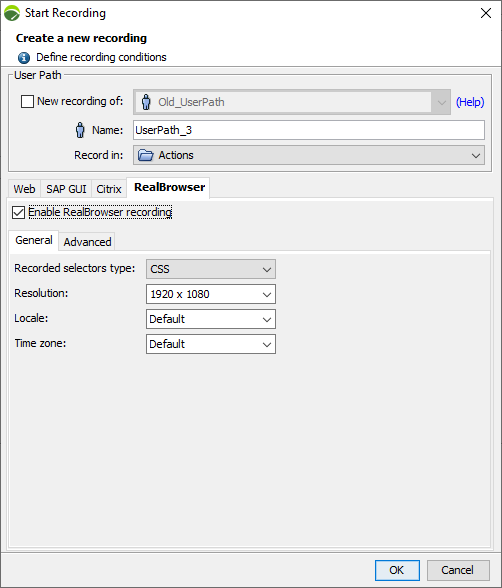Viewport: 502px width, 588px height.
Task: Click the folder icon in Record in field
Action: (145, 155)
